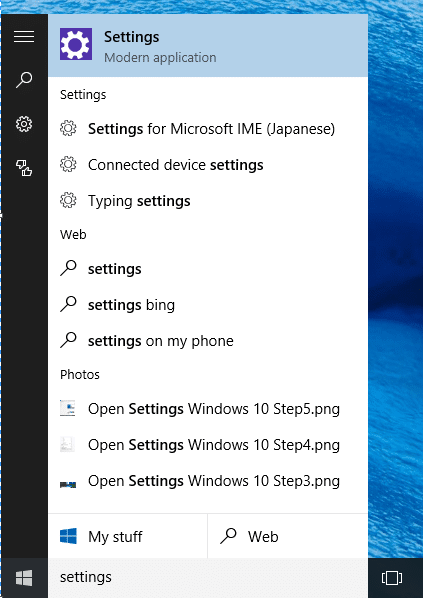Open Open Settings Windows 10 Step3.png
The width and height of the screenshot is (423, 598).
point(208,481)
